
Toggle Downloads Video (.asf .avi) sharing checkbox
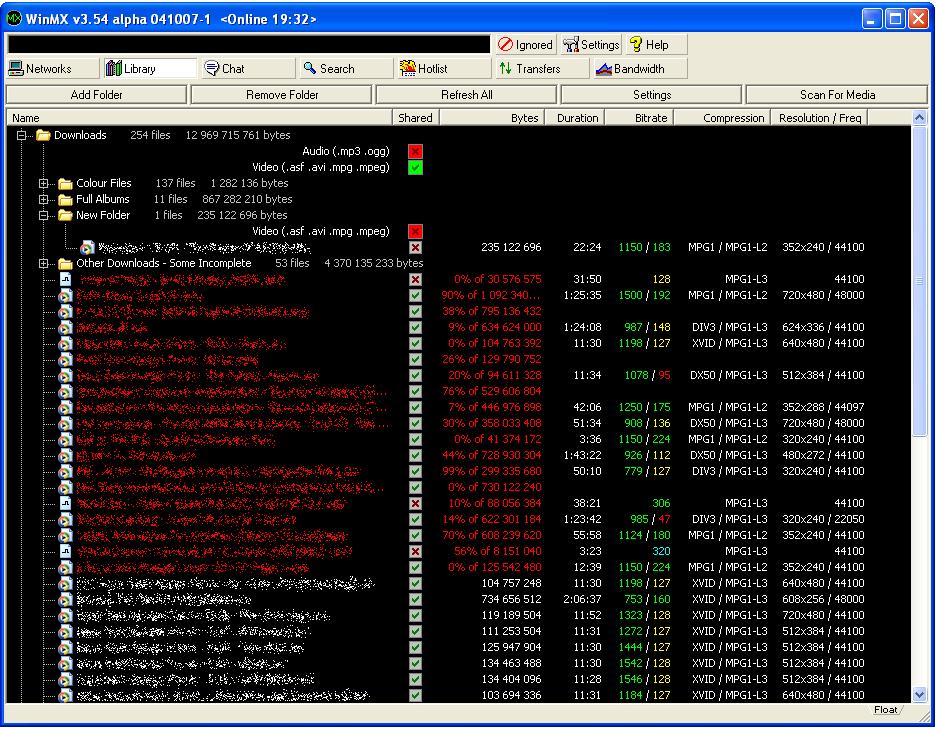pyautogui.click(x=415, y=168)
